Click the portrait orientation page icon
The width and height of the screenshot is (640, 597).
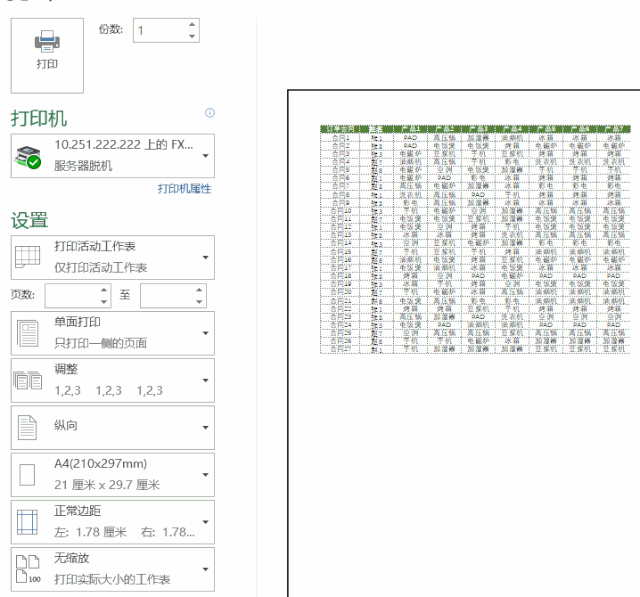point(27,427)
